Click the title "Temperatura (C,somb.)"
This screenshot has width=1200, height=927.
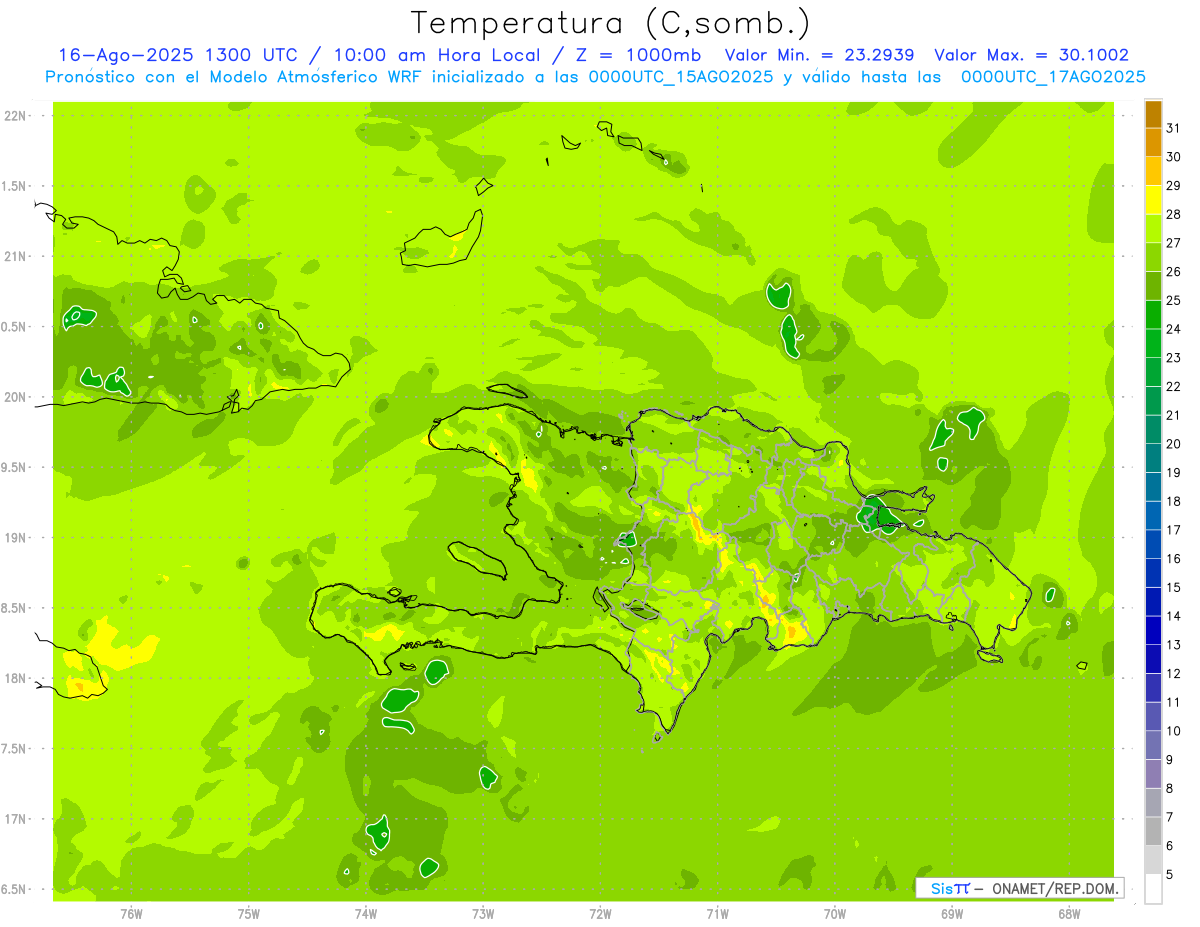pyautogui.click(x=610, y=23)
